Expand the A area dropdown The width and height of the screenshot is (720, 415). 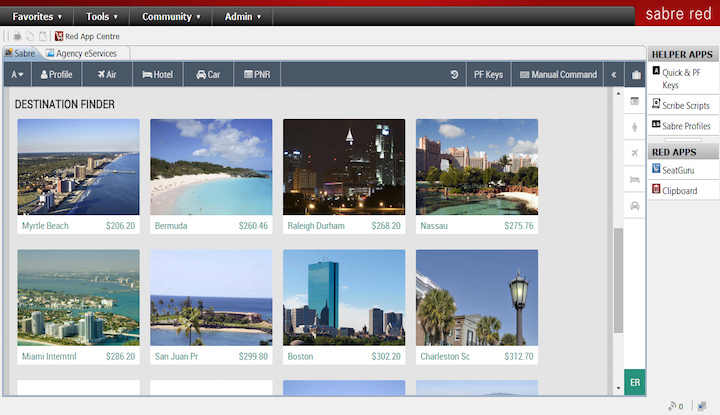pos(17,74)
